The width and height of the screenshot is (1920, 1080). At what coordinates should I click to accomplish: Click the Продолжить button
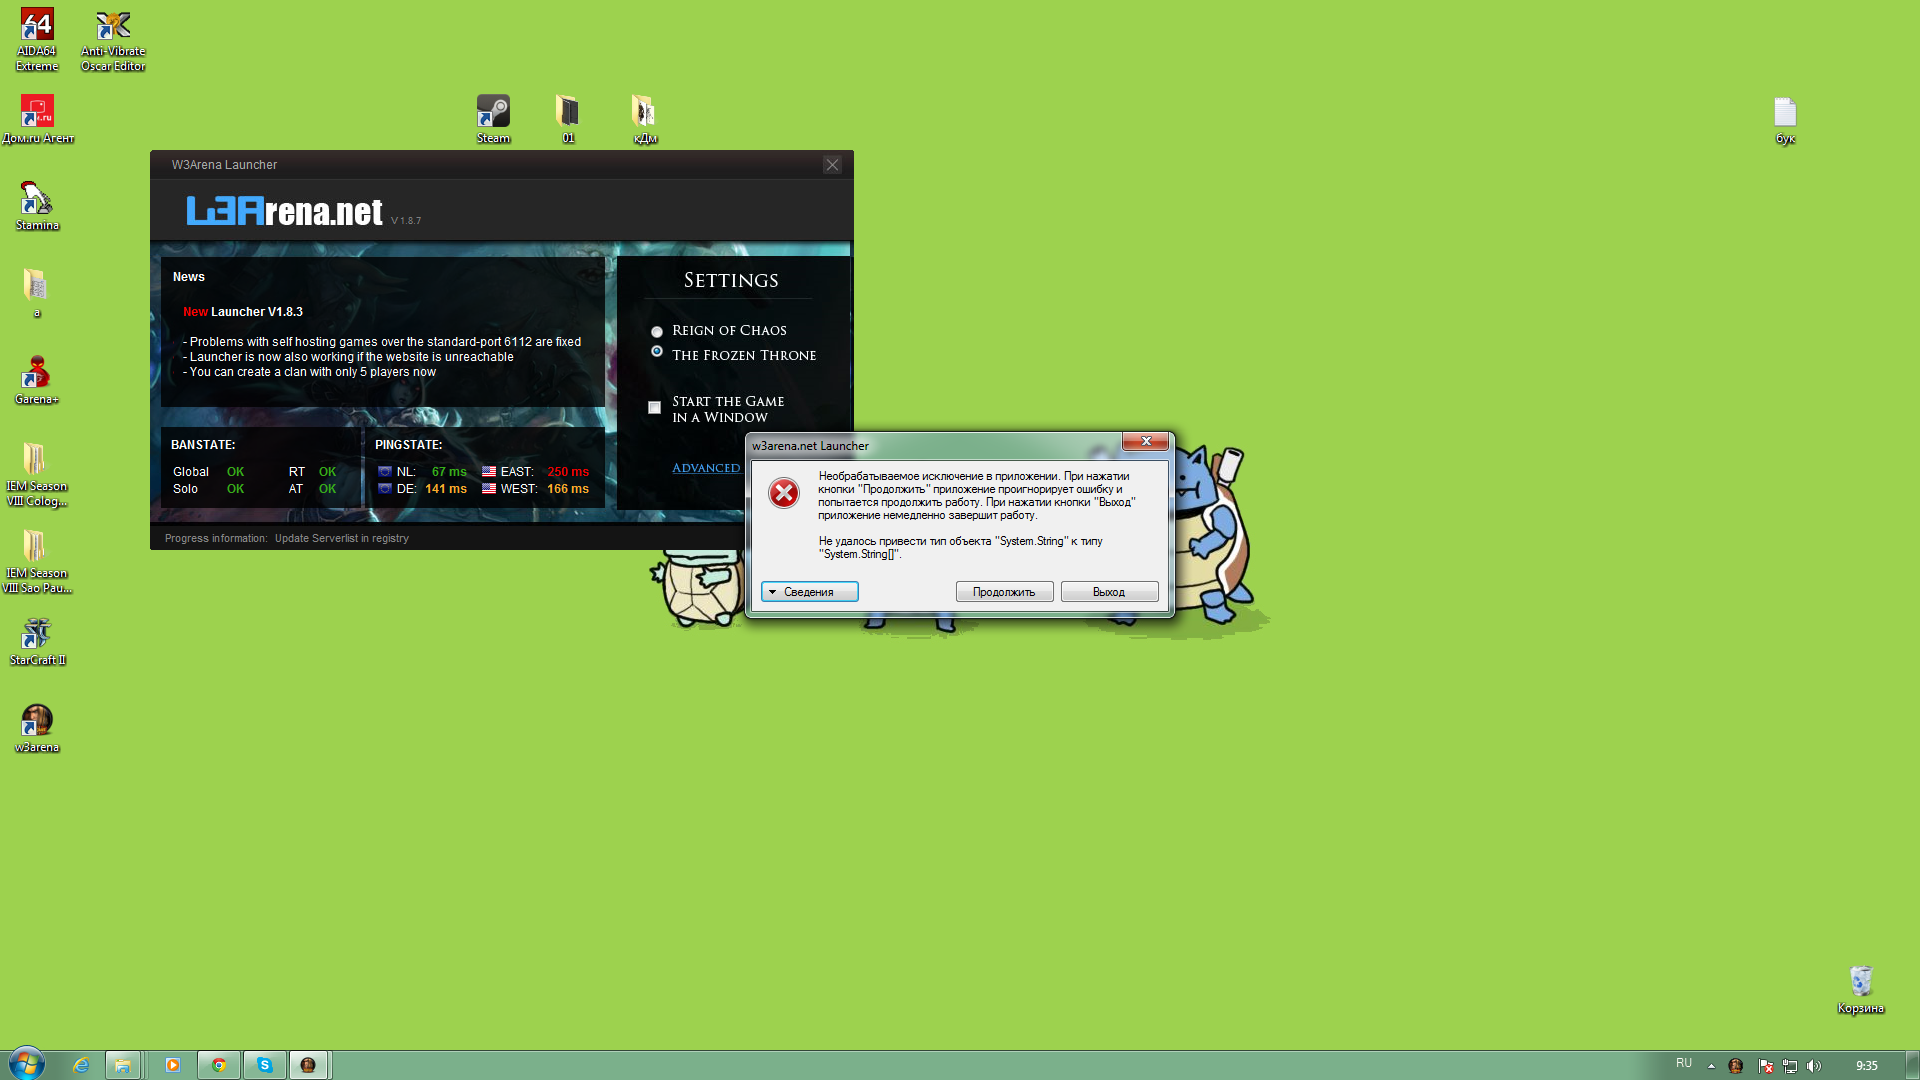[1004, 592]
